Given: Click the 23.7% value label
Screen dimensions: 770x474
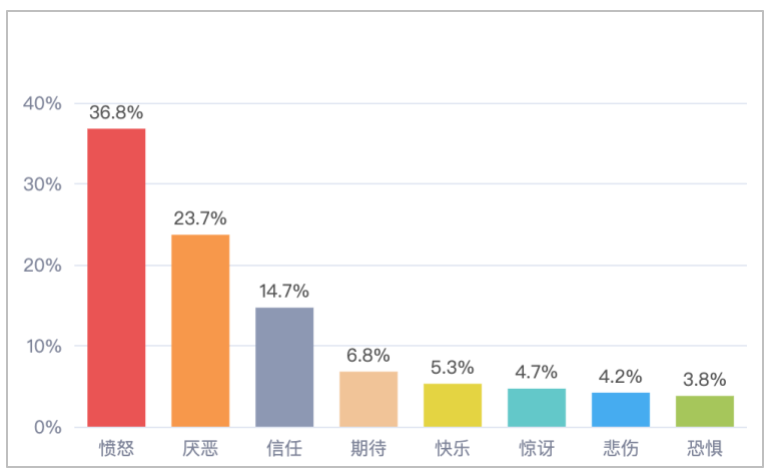Looking at the screenshot, I should [200, 219].
